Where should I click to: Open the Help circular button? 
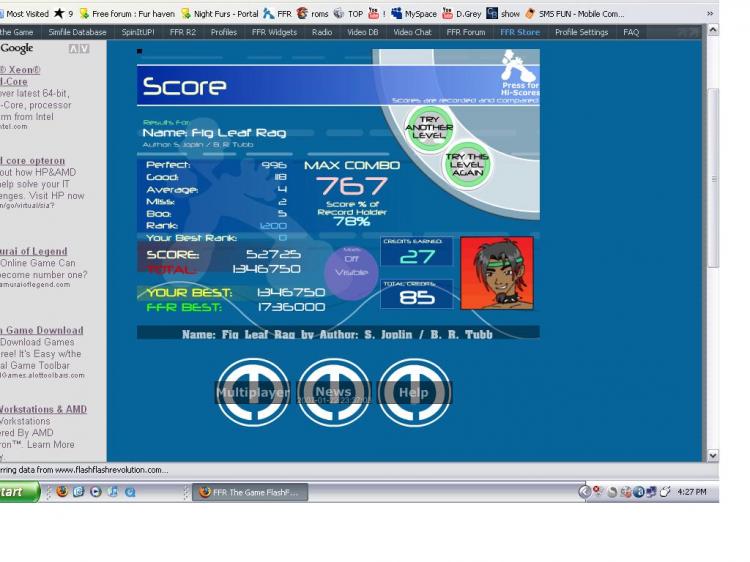click(x=414, y=392)
